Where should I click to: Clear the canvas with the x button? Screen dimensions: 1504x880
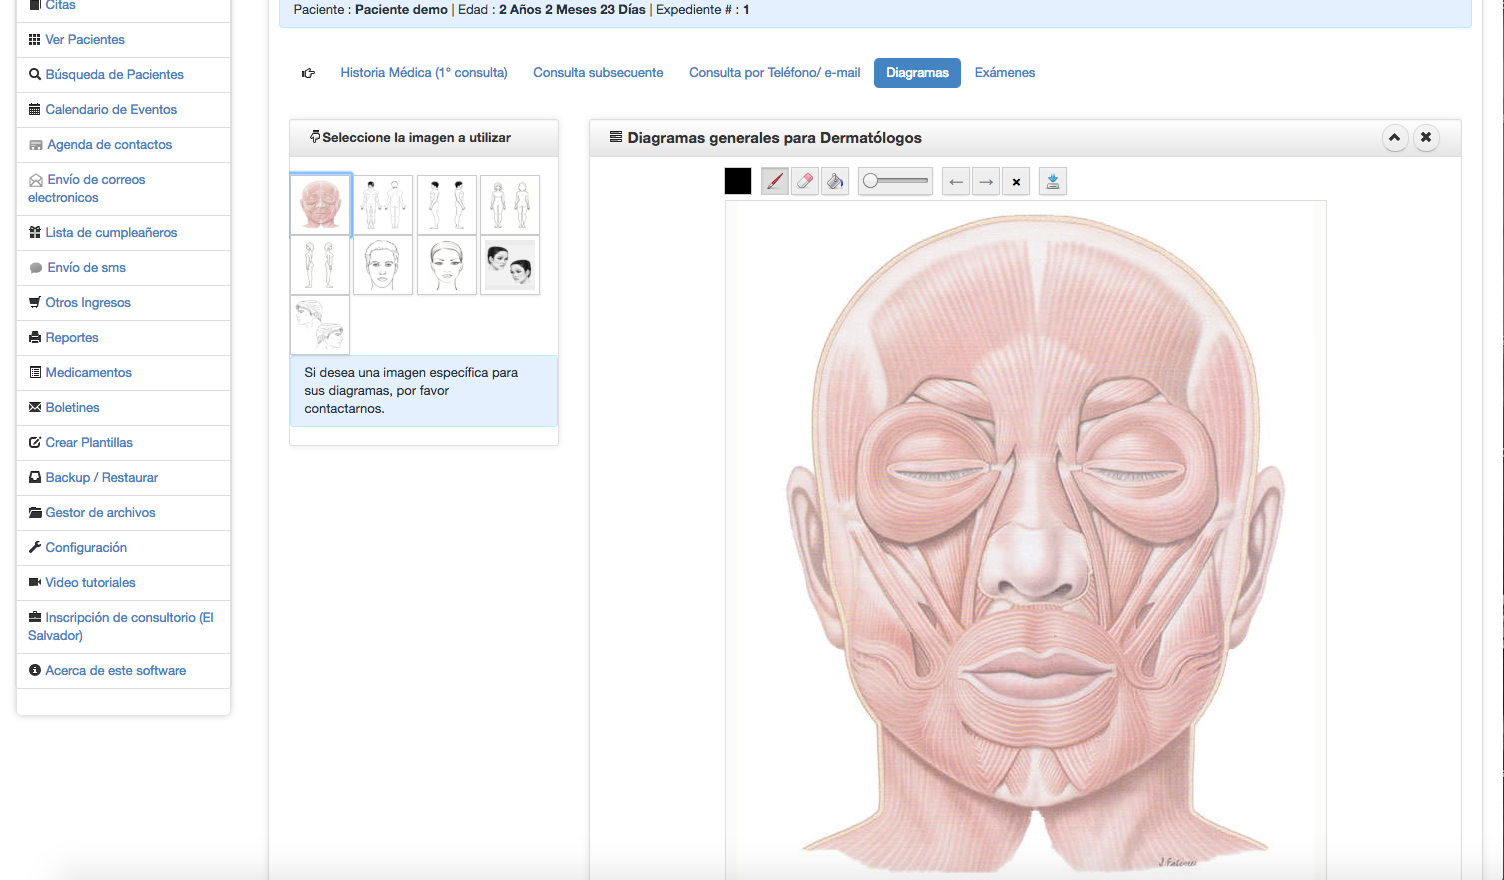(x=1016, y=181)
